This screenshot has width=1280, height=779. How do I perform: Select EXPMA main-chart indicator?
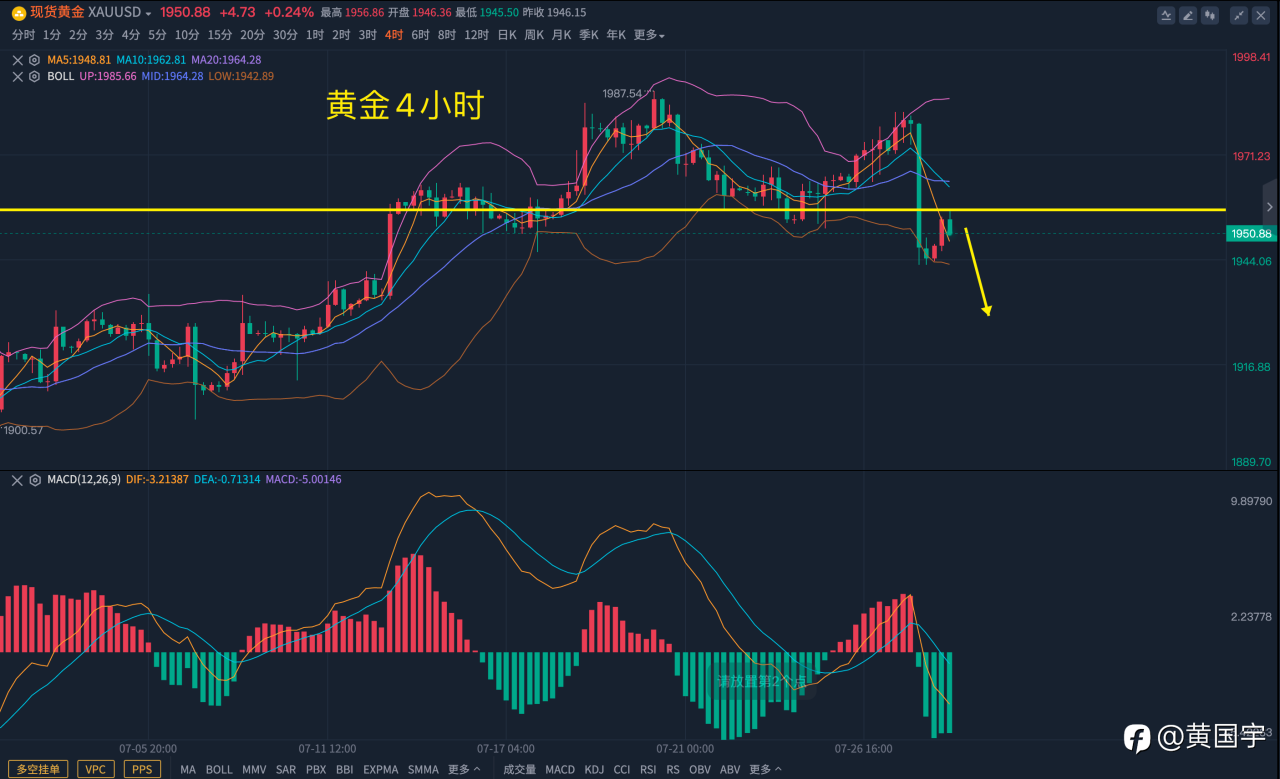point(380,769)
